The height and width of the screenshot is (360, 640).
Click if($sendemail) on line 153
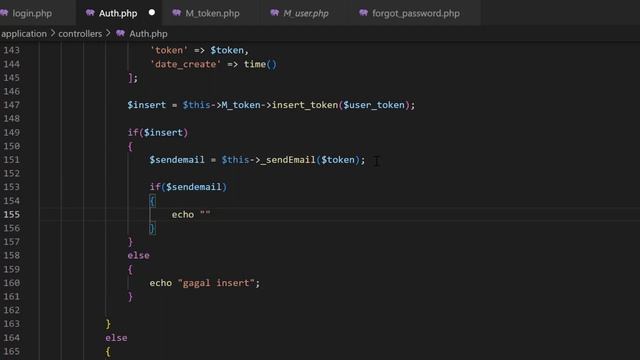pos(188,187)
